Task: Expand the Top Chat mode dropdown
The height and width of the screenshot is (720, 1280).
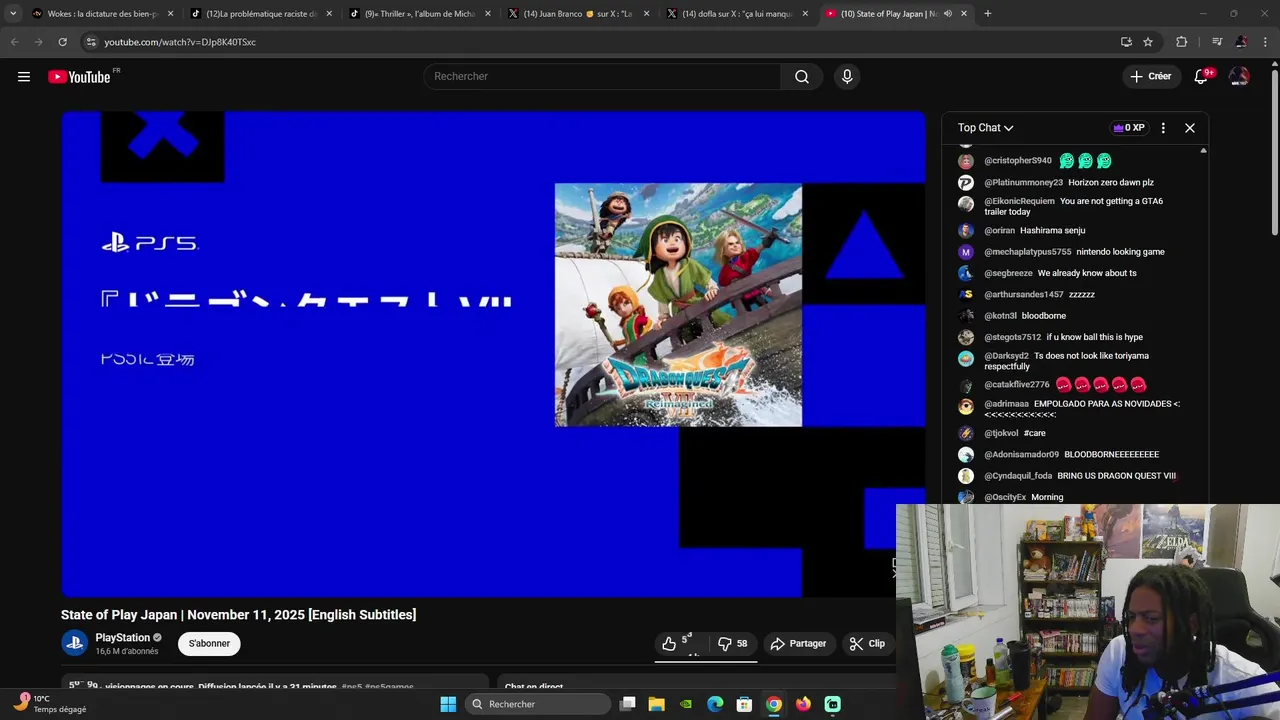Action: pos(985,128)
